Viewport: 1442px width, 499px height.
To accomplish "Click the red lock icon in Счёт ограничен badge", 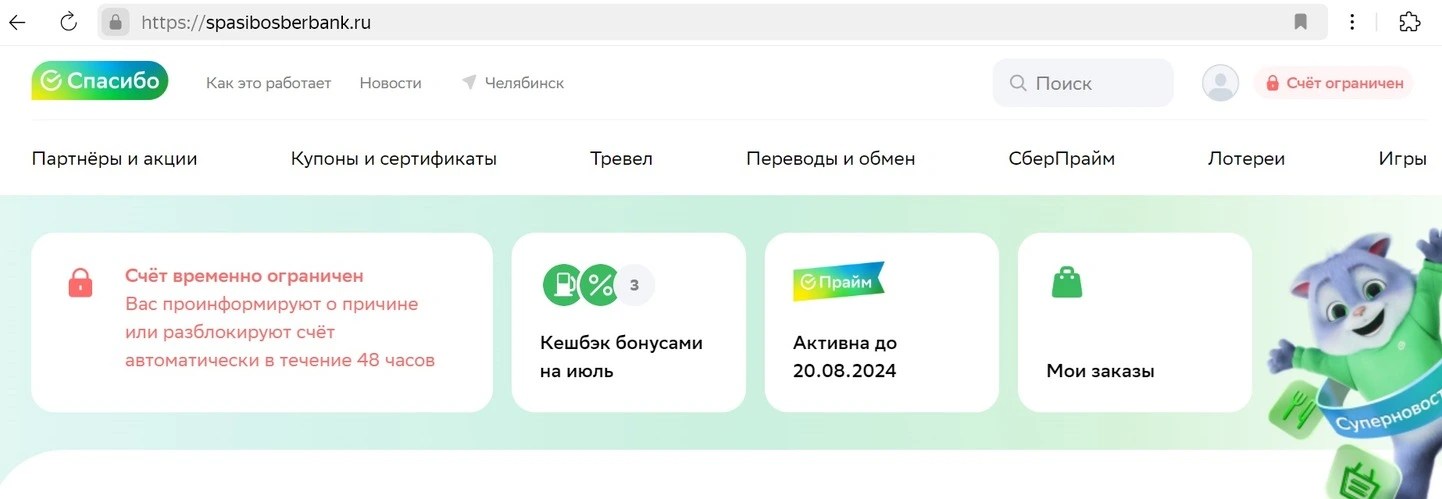I will point(1272,83).
